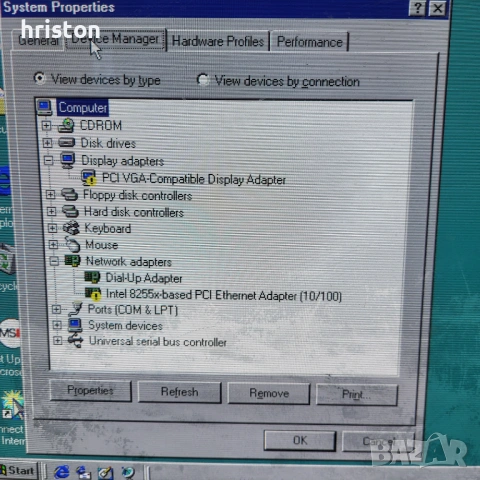This screenshot has width=480, height=480.
Task: Select the CDROM drive icon
Action: click(x=66, y=125)
